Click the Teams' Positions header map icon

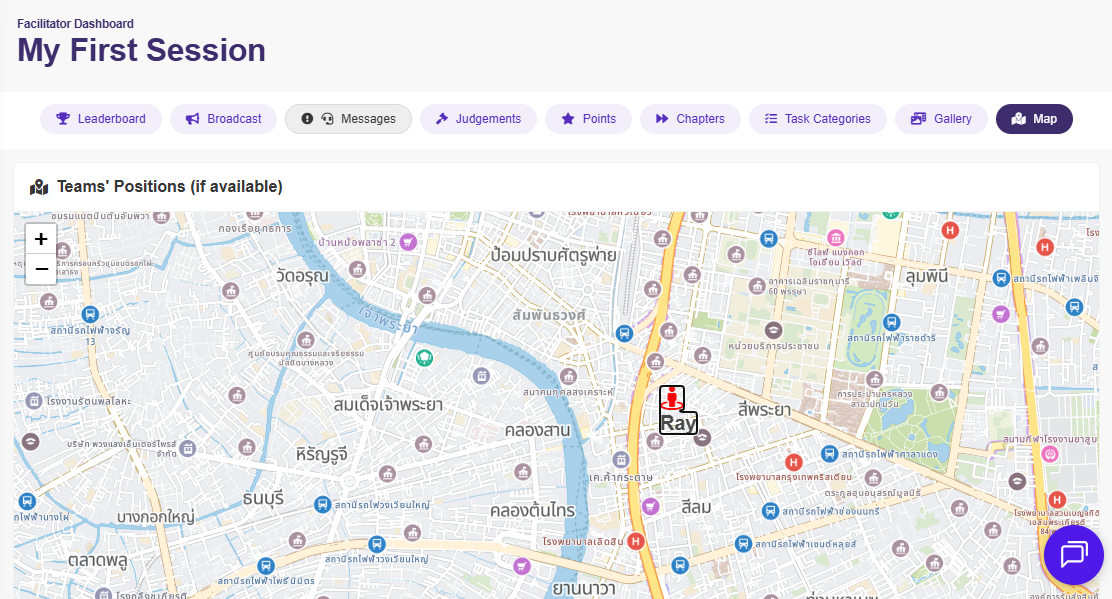point(38,187)
